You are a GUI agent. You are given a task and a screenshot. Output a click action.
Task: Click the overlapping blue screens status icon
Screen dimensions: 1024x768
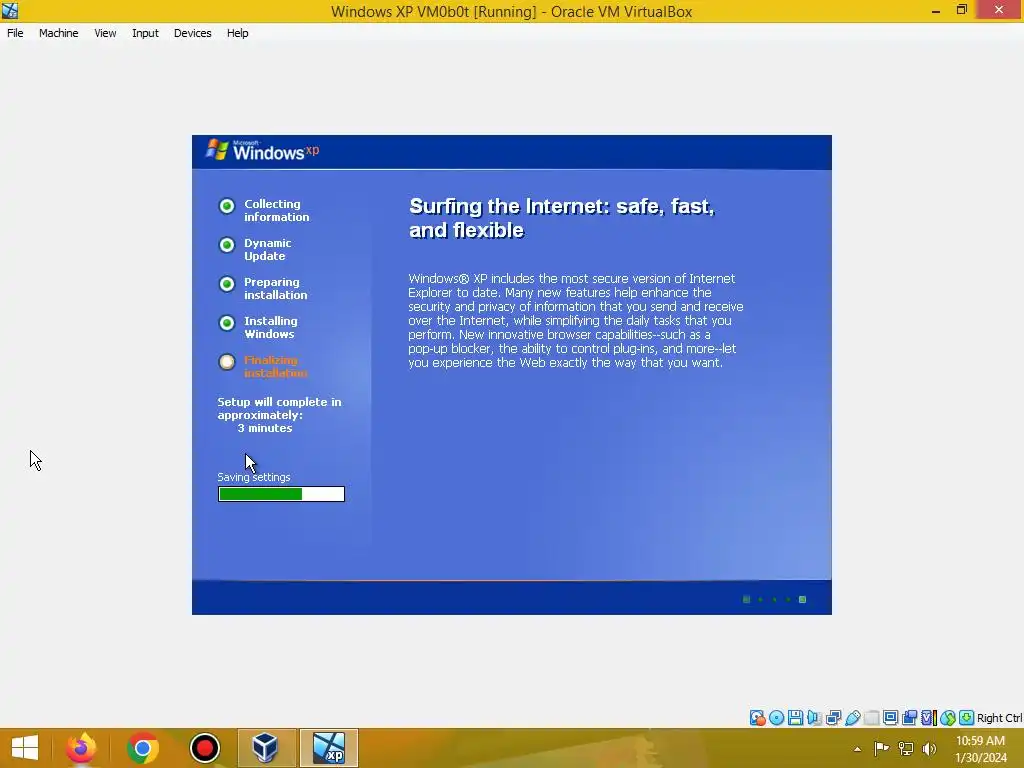(x=909, y=718)
